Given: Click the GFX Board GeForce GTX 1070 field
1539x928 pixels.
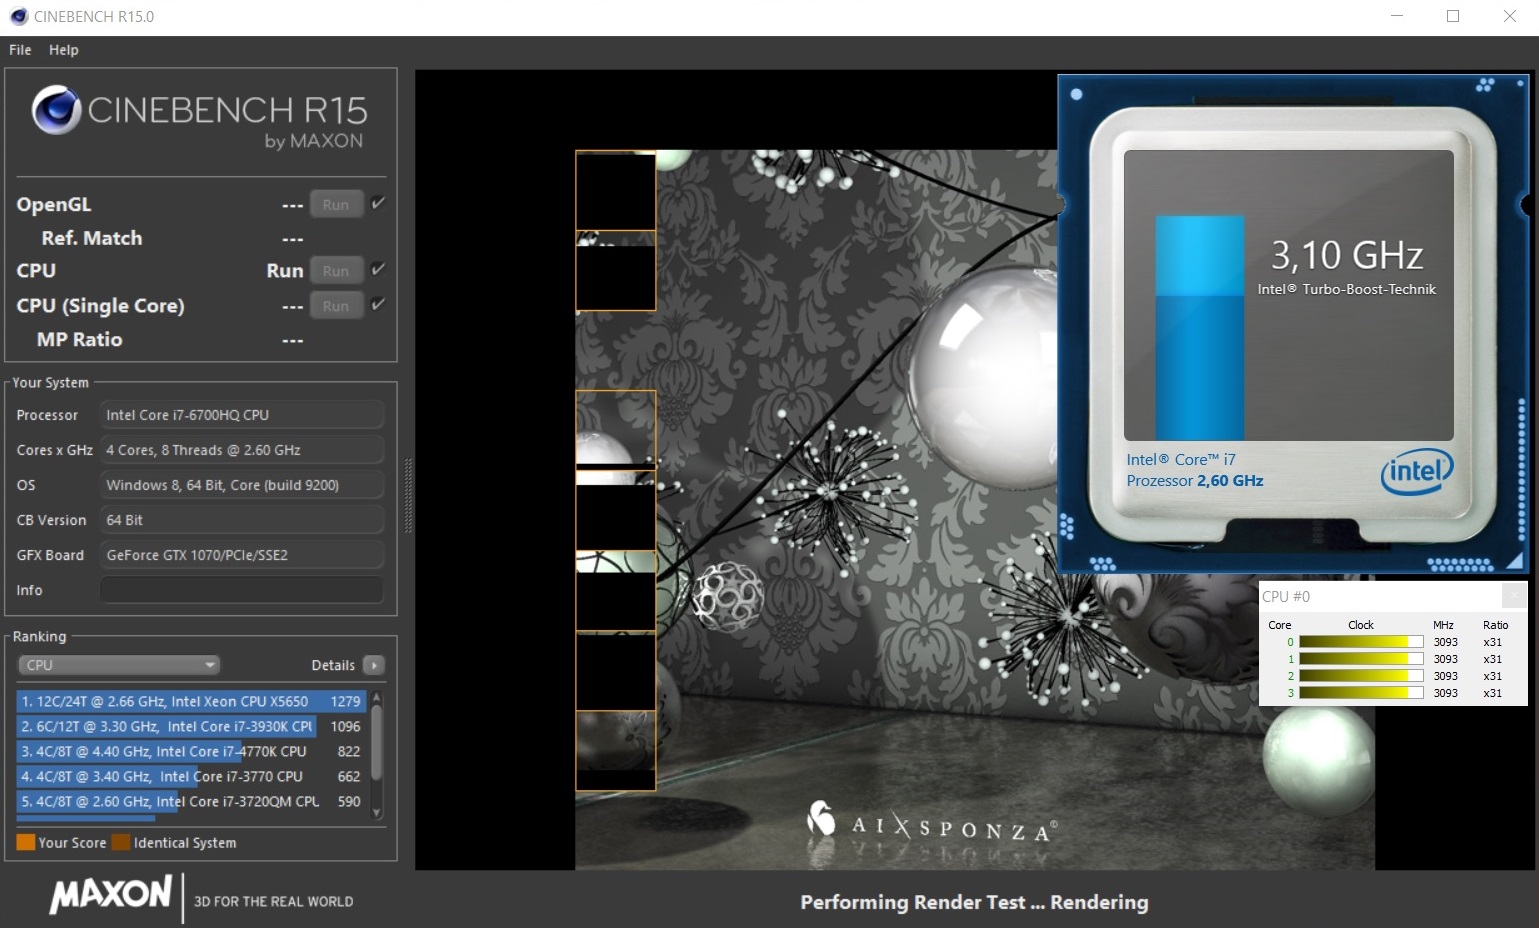Looking at the screenshot, I should pos(242,555).
